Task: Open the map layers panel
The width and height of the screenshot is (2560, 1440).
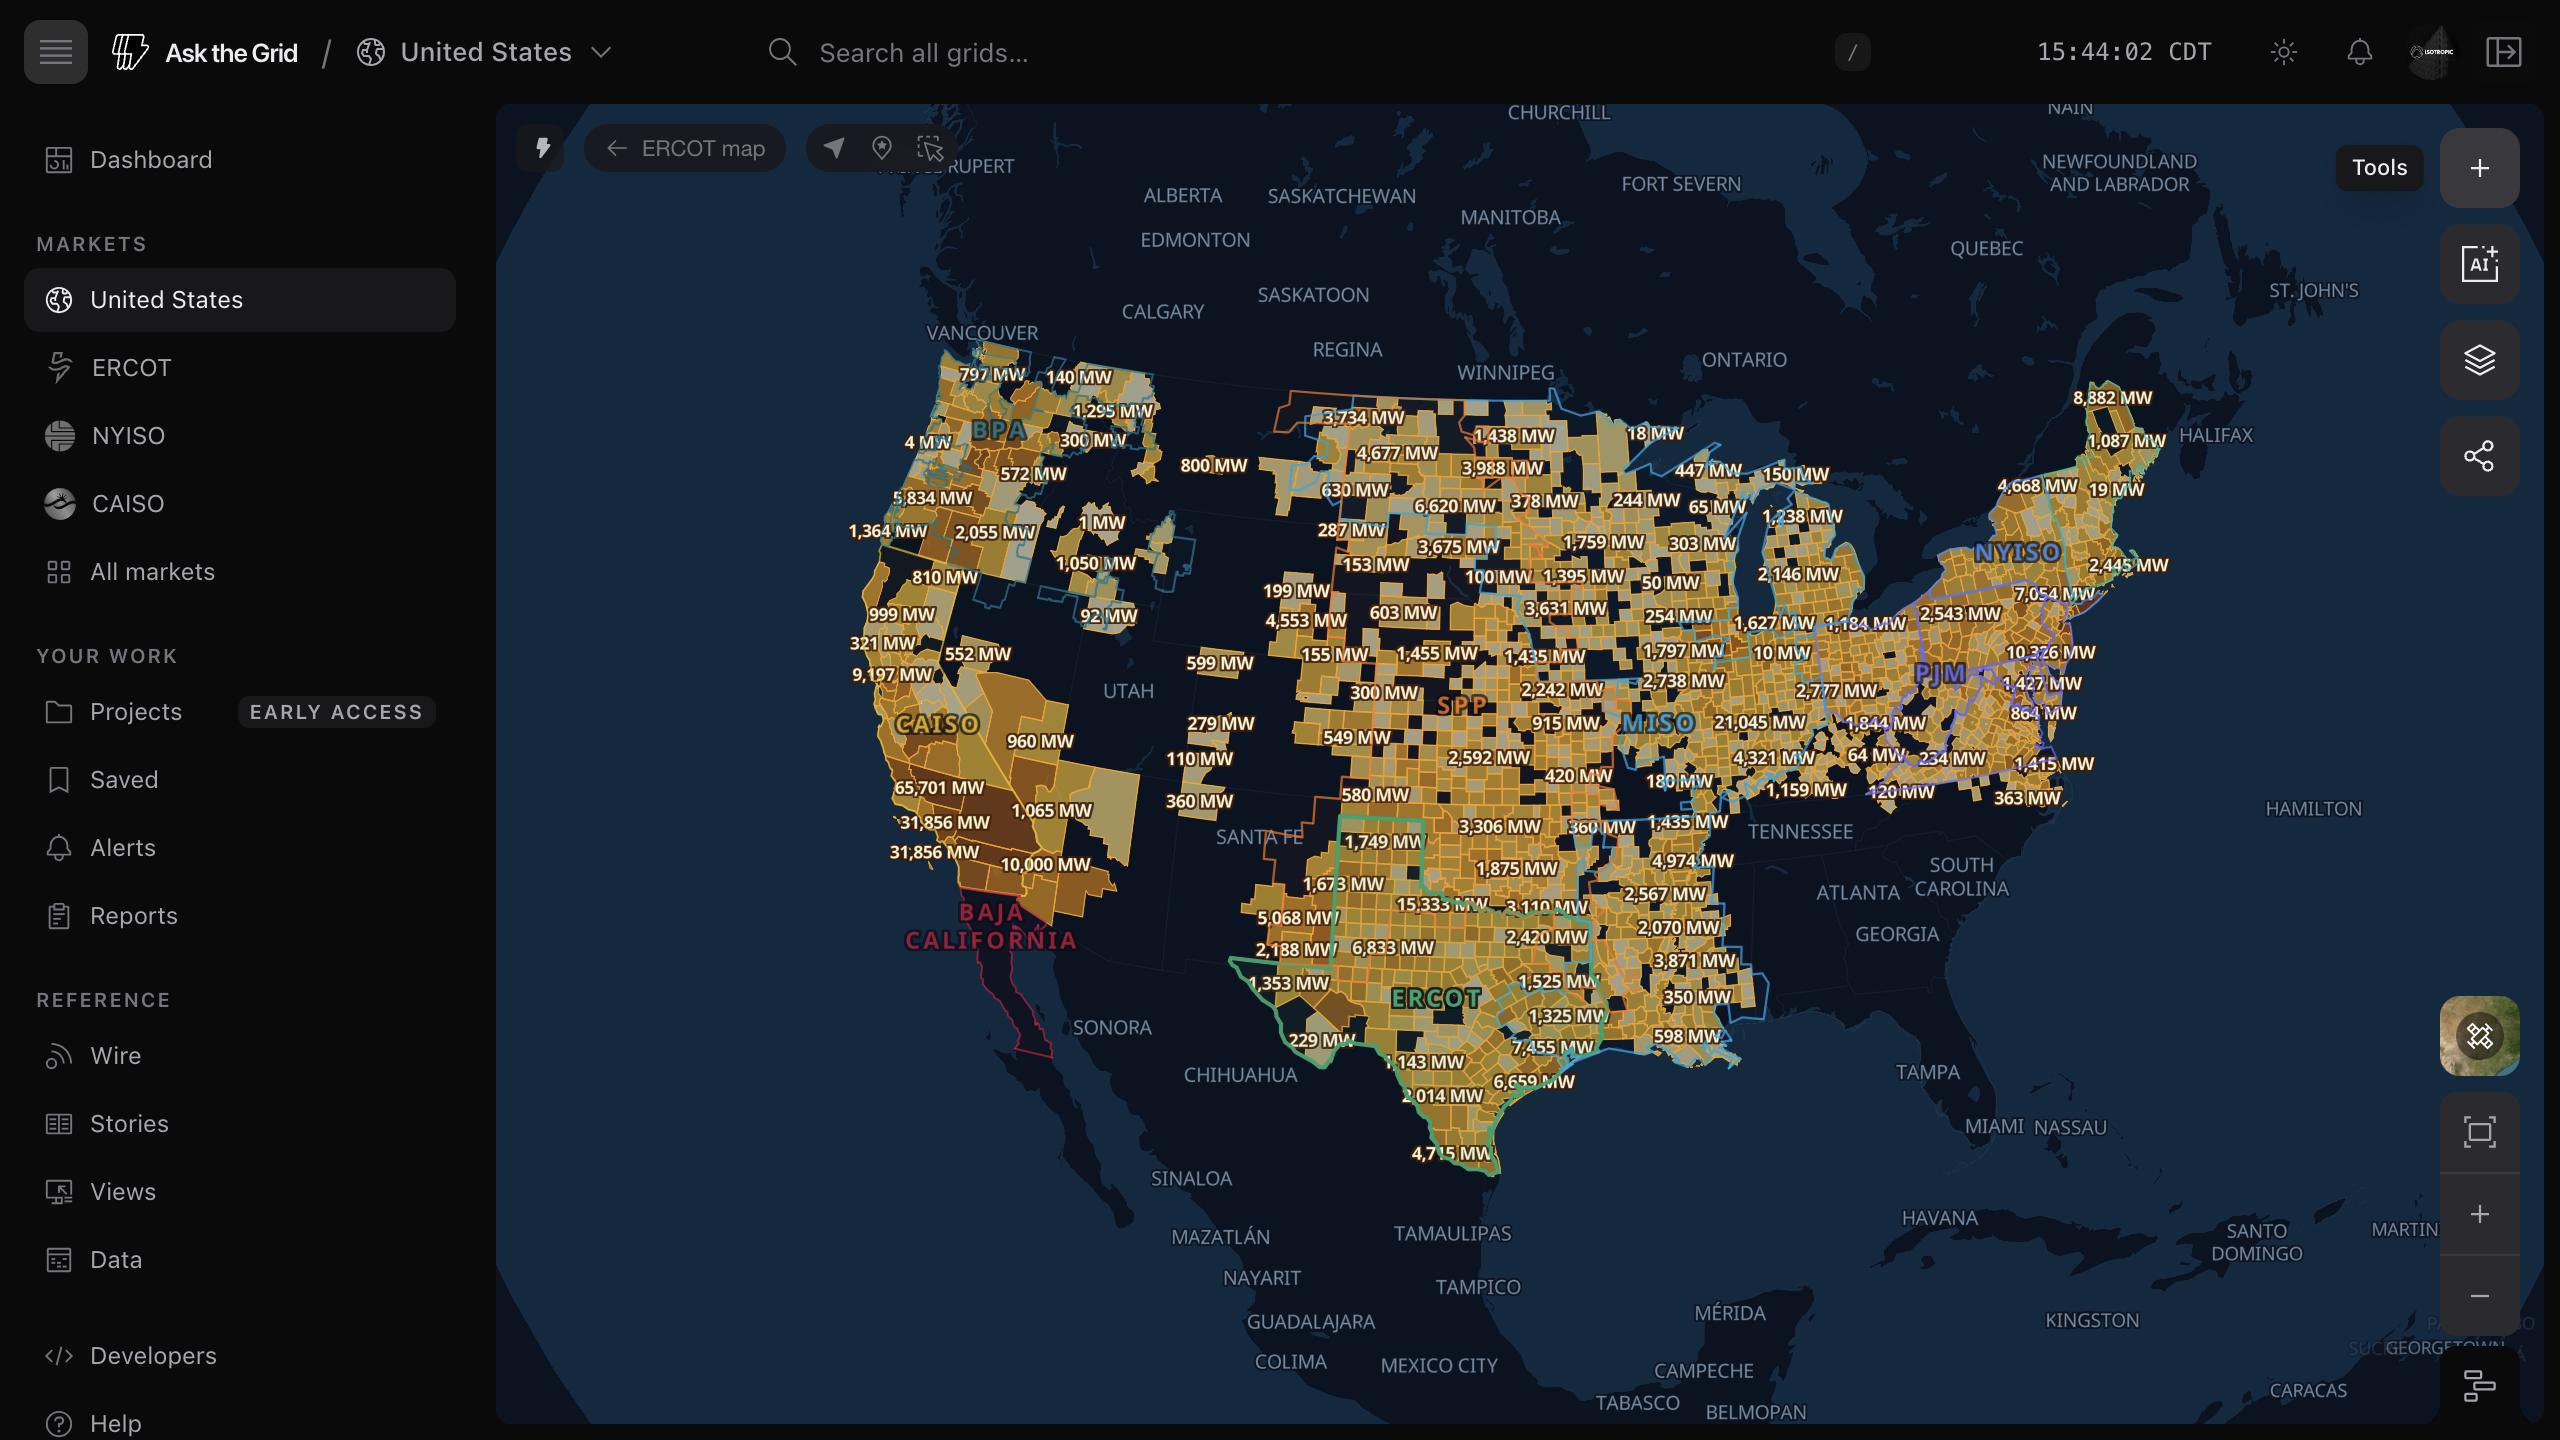Action: pos(2480,360)
